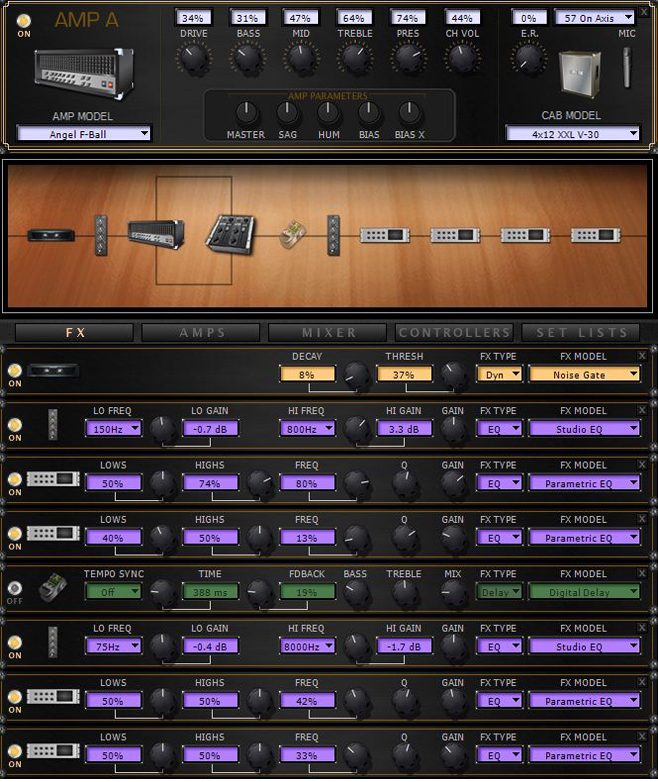Click the THRESH 37% value field
The image size is (658, 782).
[404, 375]
